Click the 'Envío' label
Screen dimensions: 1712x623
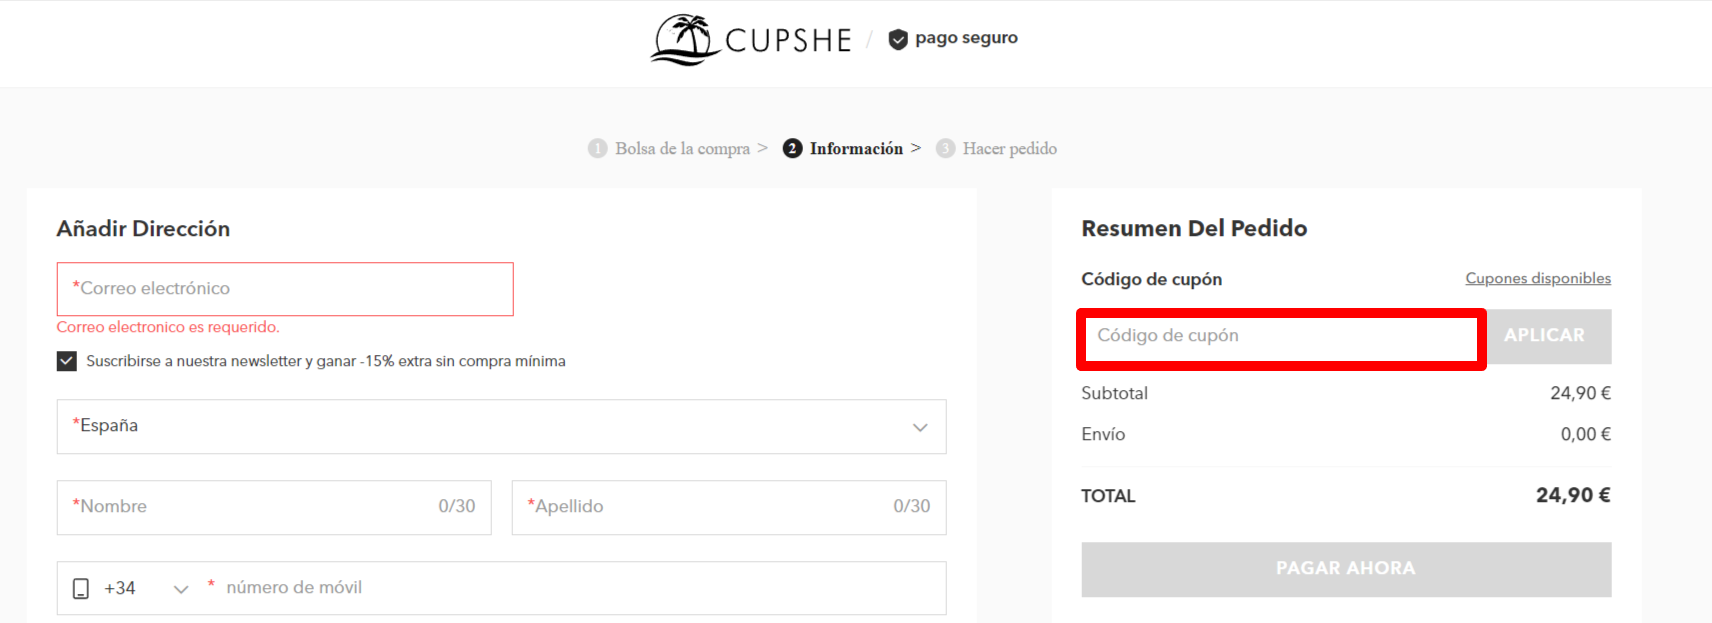1103,435
